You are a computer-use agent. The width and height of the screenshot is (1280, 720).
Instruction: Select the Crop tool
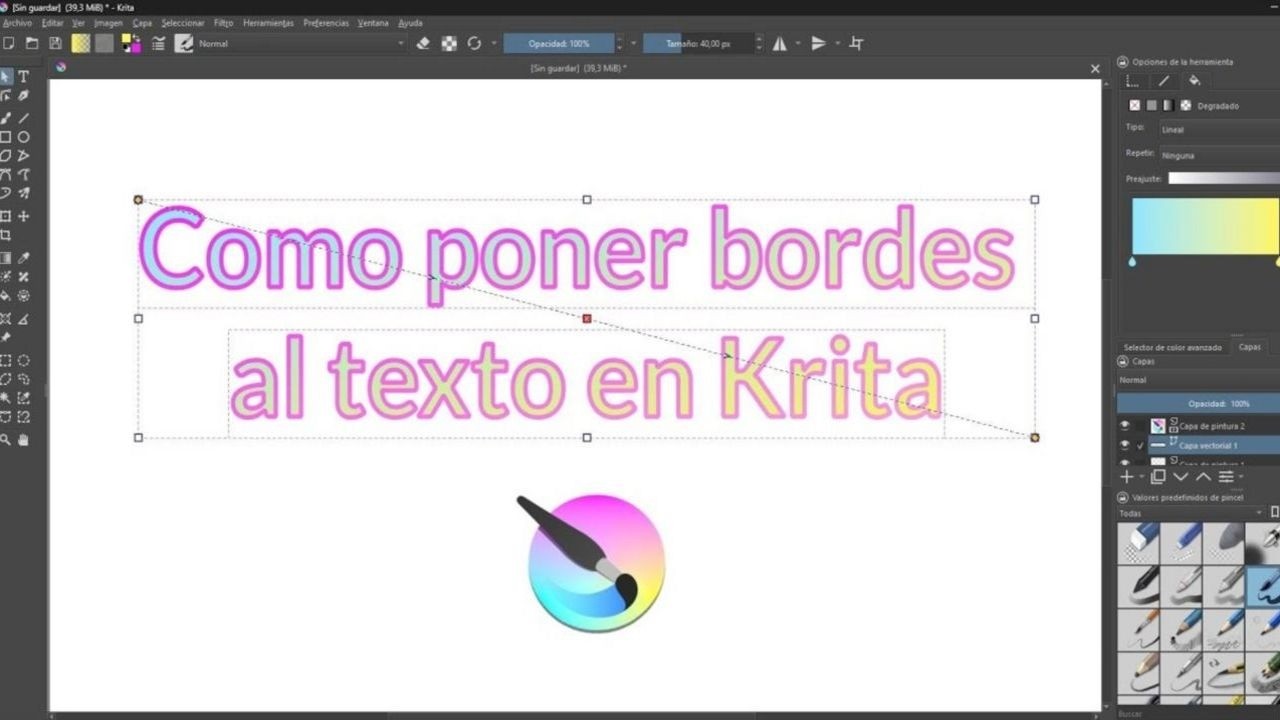tap(6, 235)
